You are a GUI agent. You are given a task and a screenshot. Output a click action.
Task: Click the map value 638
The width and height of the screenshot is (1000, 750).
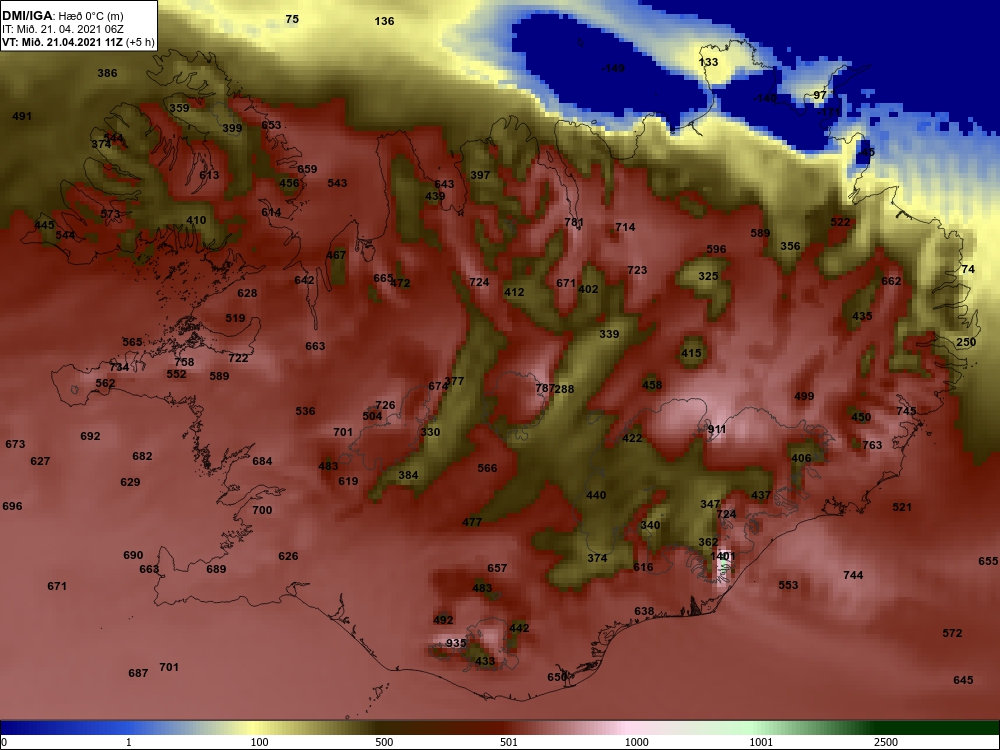pos(644,611)
